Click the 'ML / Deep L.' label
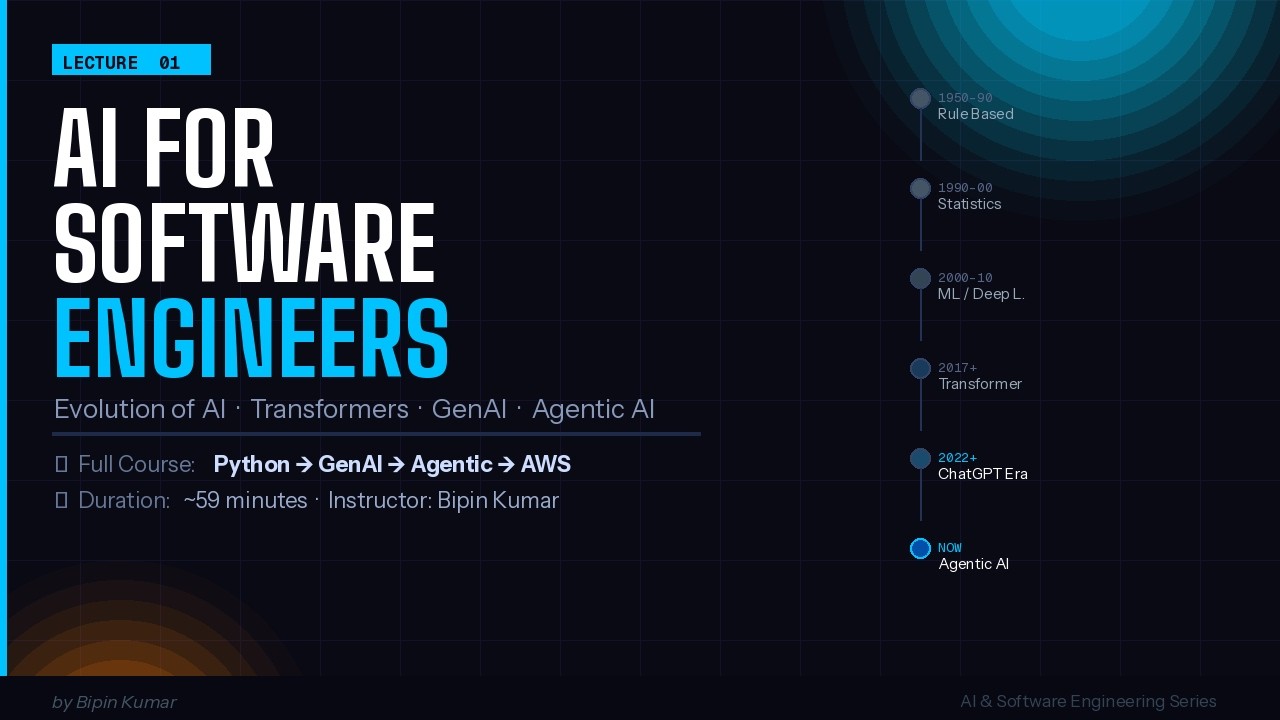The width and height of the screenshot is (1280, 720). [x=981, y=294]
